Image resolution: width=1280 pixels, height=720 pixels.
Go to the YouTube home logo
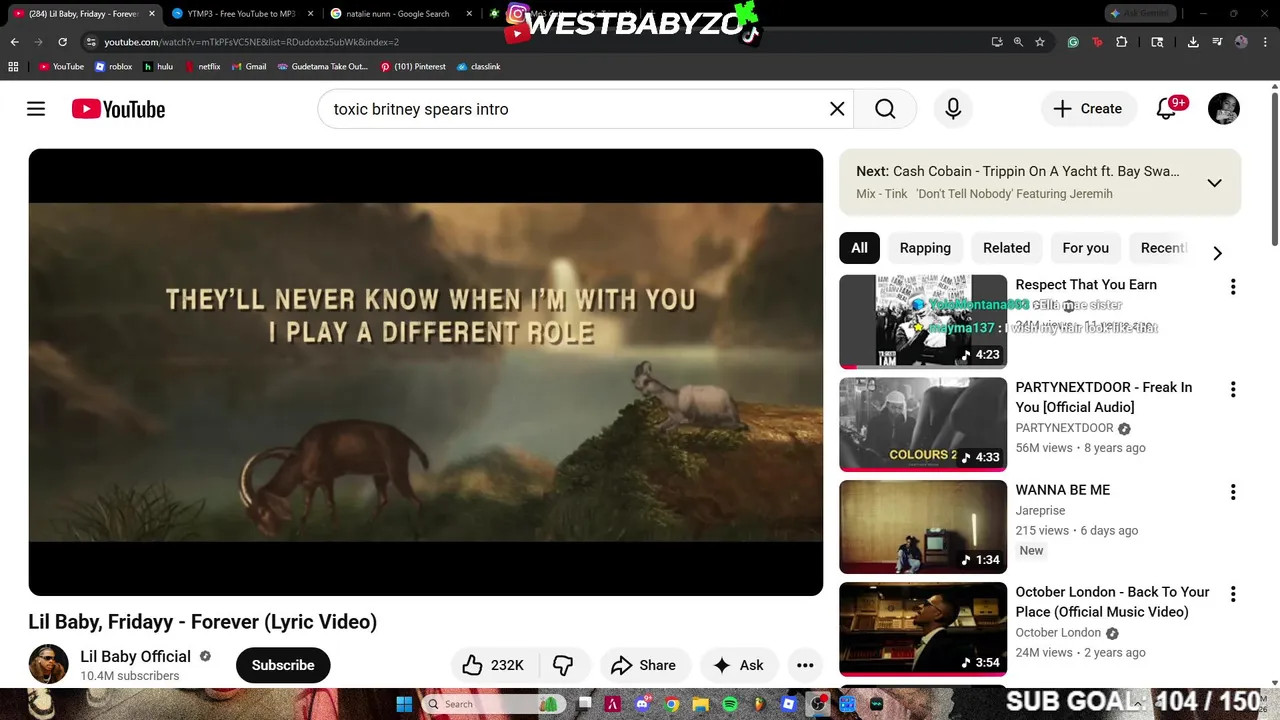(x=118, y=109)
